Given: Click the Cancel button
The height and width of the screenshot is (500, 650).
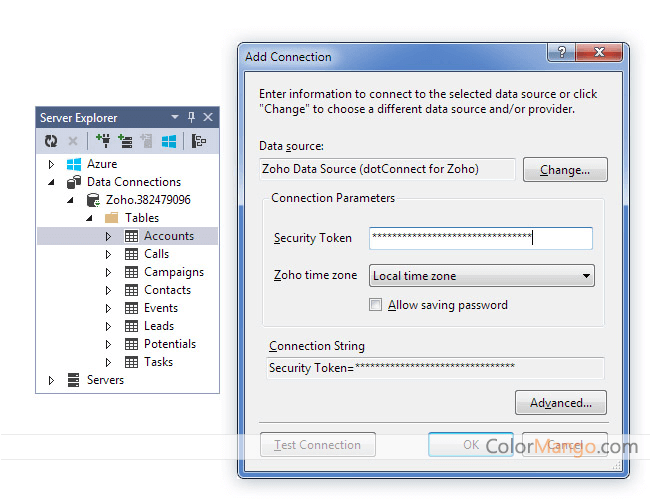Looking at the screenshot, I should click(565, 444).
